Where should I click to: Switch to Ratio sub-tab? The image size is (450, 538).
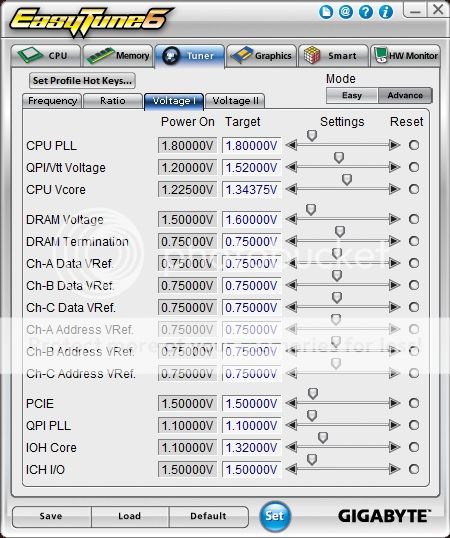click(x=113, y=101)
